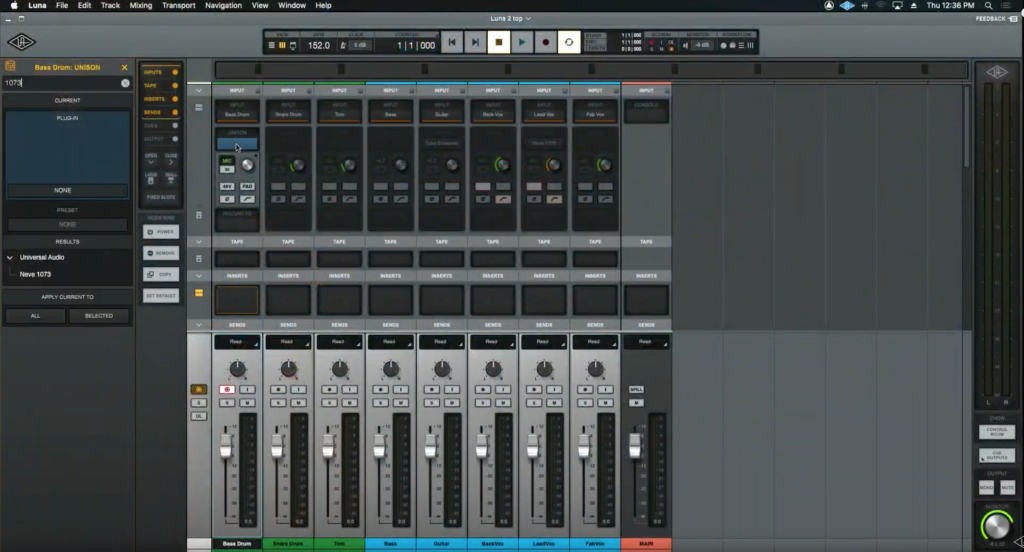Clear the 1073 search field
This screenshot has width=1024, height=552.
(125, 83)
